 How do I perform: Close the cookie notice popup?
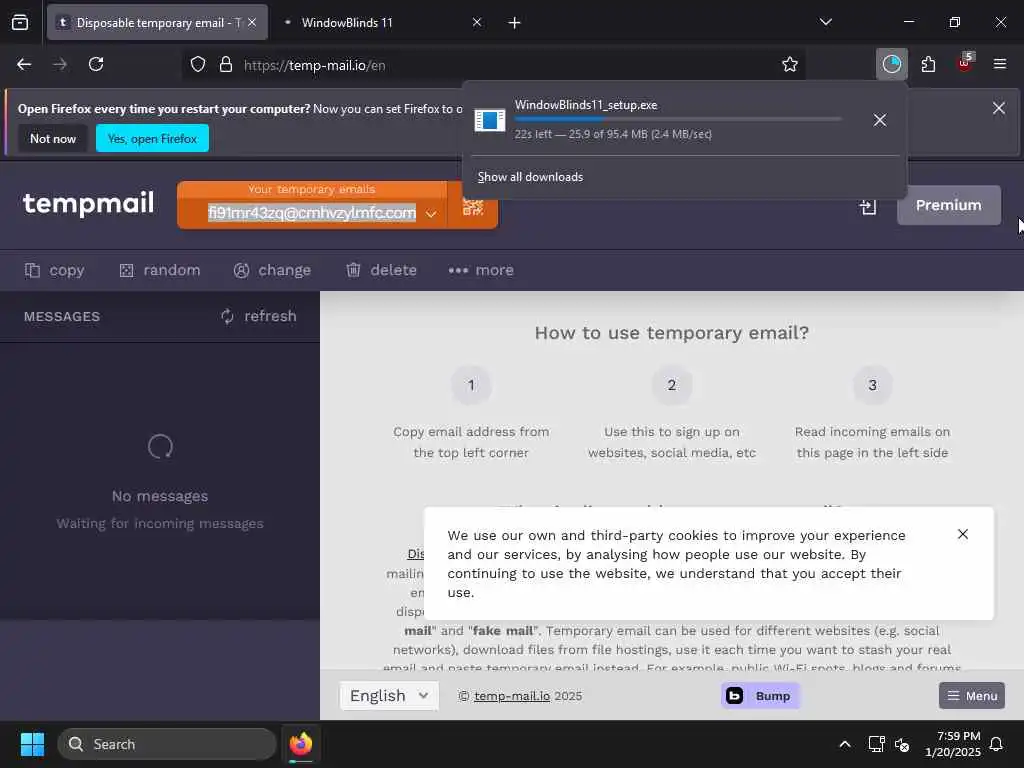coord(963,534)
